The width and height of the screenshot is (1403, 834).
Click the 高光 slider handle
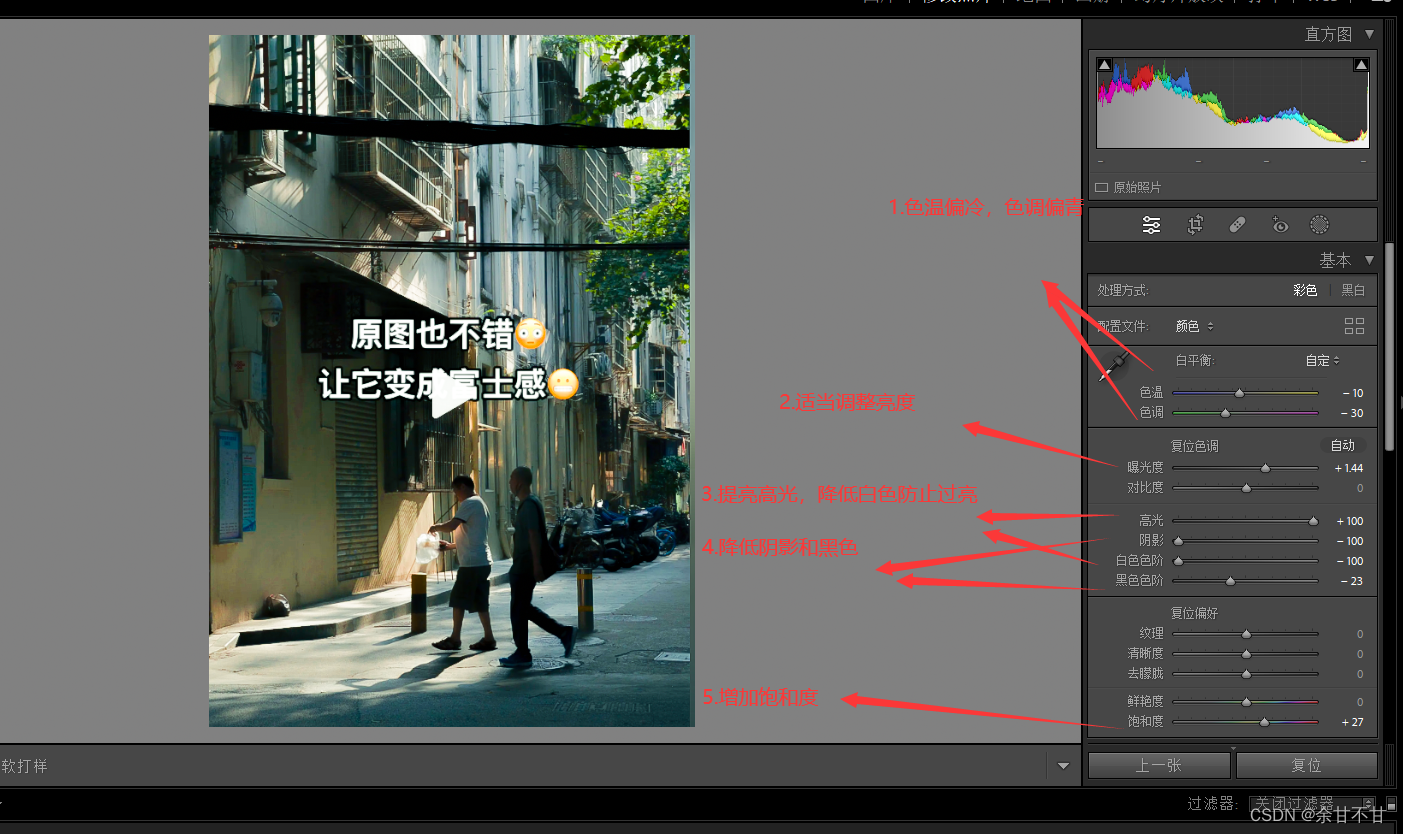tap(1314, 521)
